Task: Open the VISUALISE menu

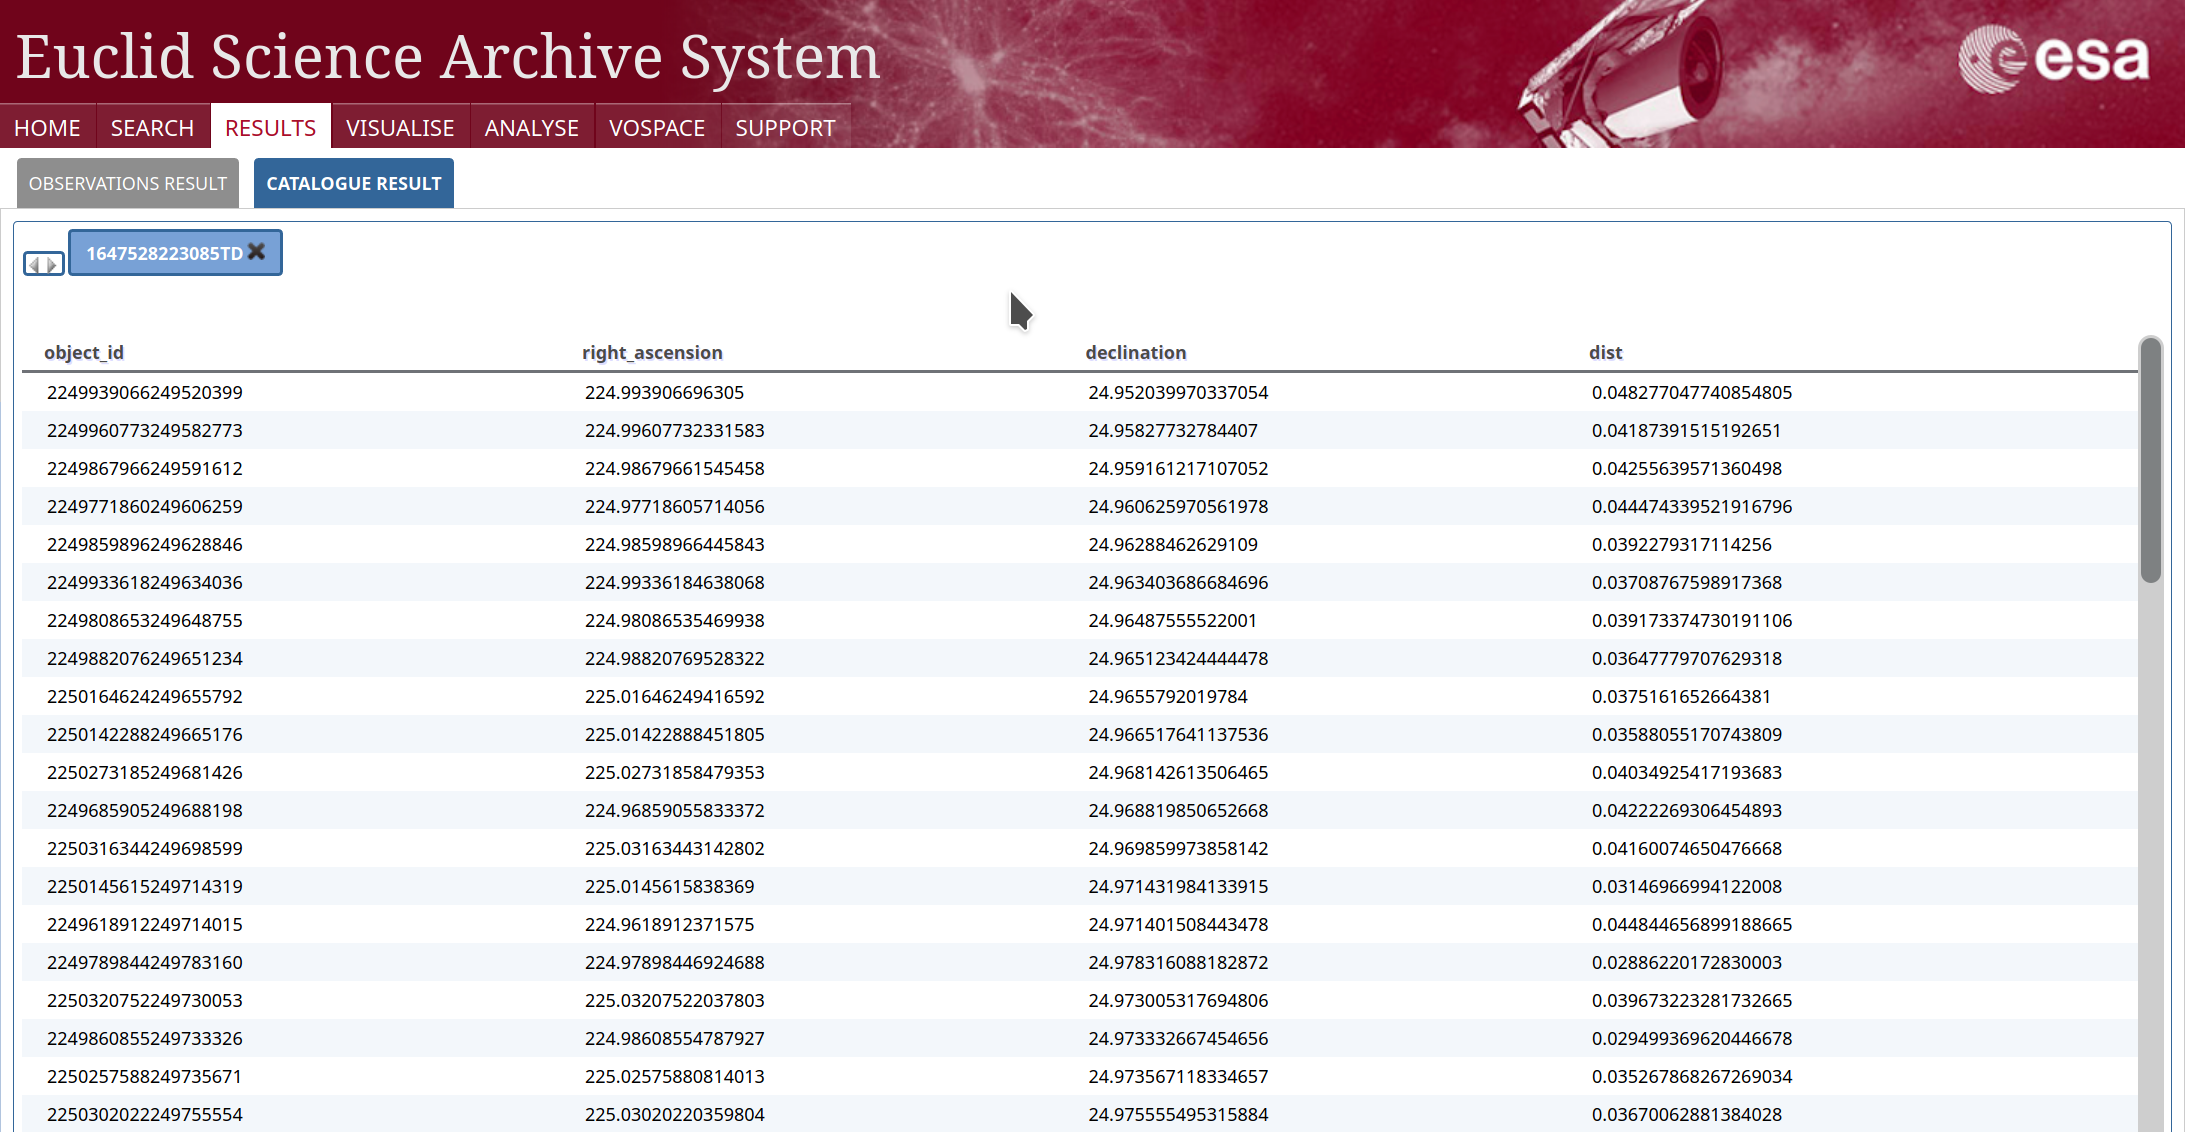Action: point(400,128)
